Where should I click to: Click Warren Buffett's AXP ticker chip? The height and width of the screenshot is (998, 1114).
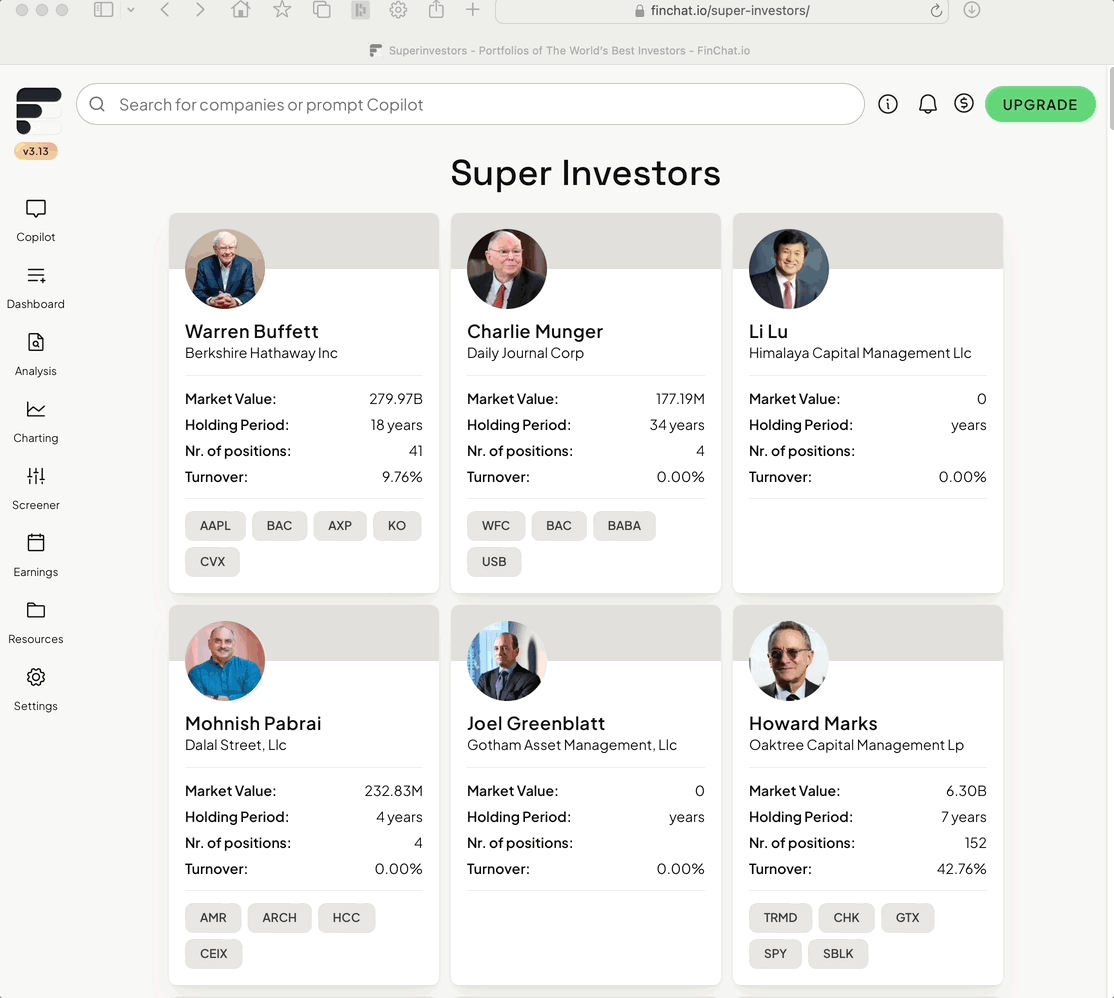[340, 526]
